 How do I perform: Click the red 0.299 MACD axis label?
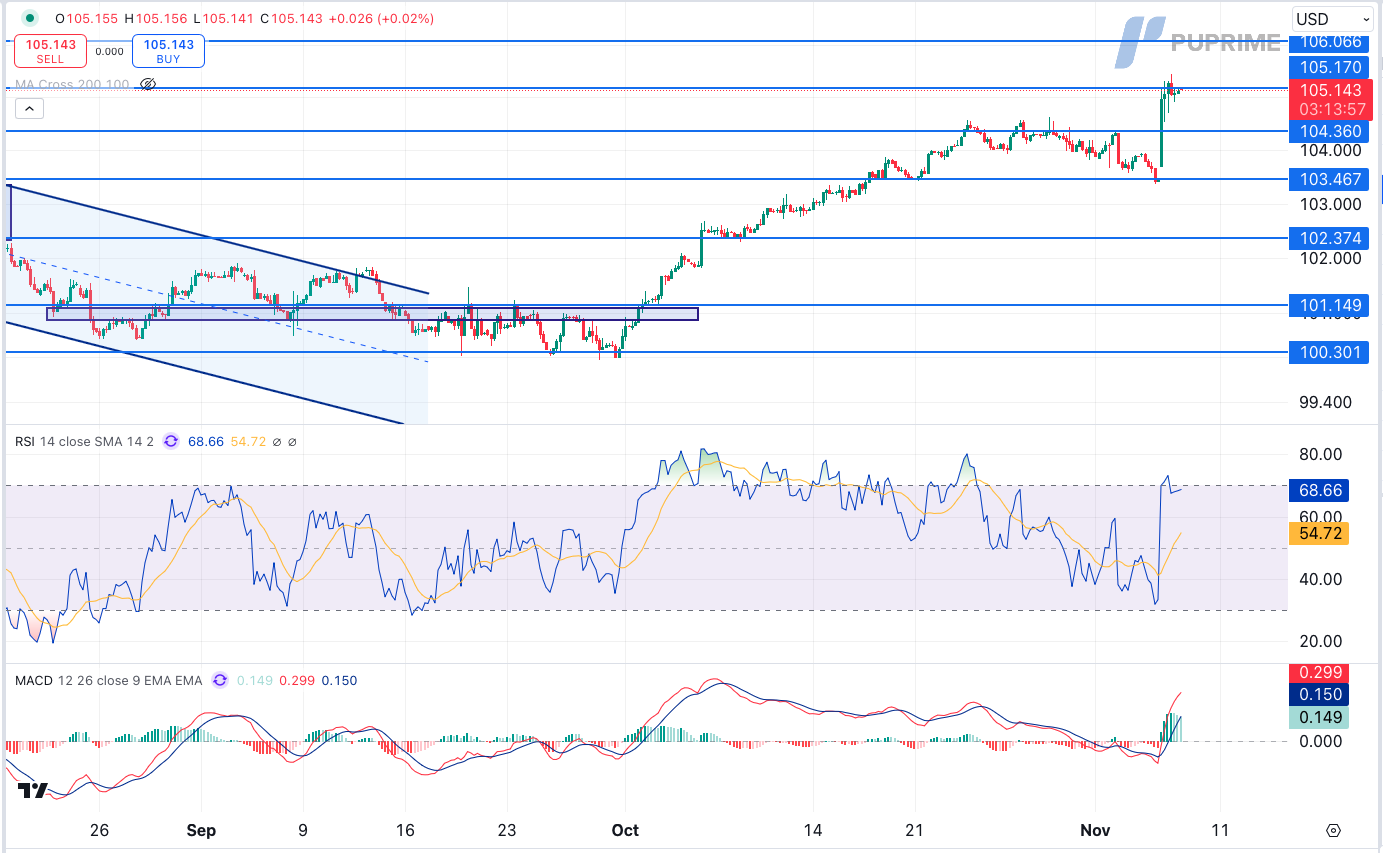pos(1319,673)
